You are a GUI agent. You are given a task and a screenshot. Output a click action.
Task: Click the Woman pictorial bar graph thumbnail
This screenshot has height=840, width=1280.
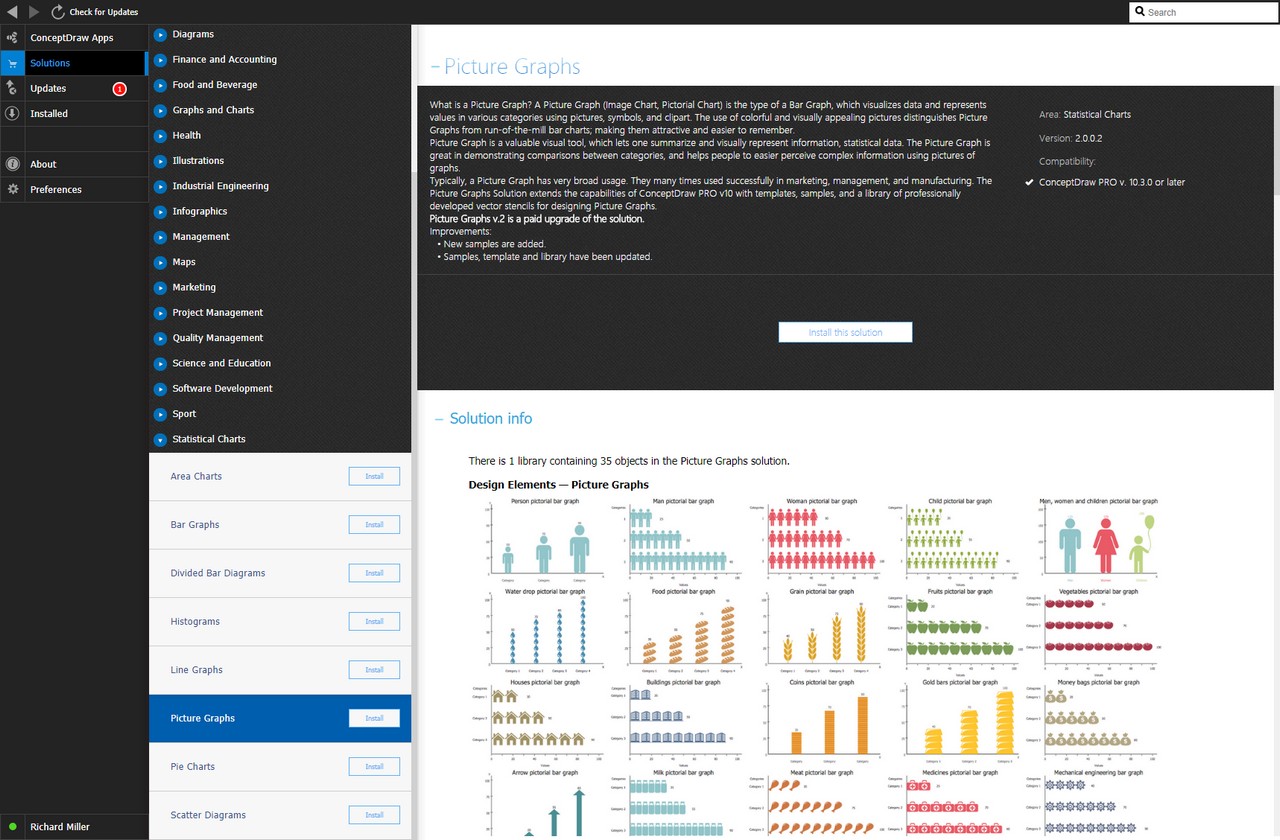coord(822,539)
